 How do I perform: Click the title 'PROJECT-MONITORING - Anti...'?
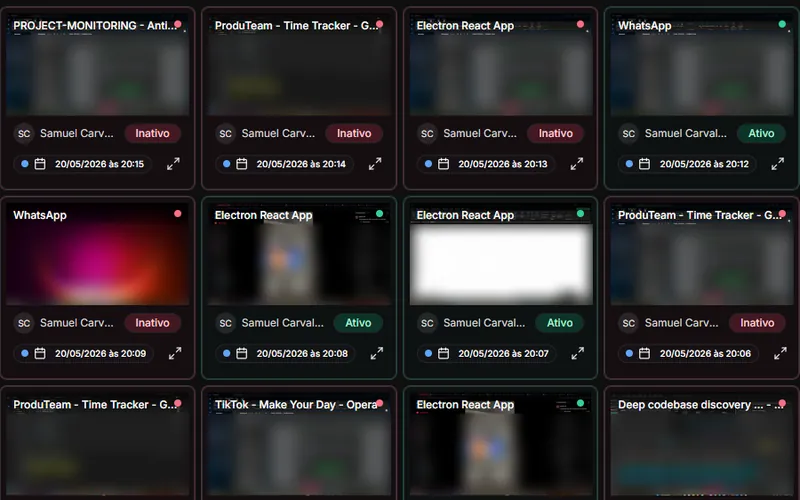(94, 26)
